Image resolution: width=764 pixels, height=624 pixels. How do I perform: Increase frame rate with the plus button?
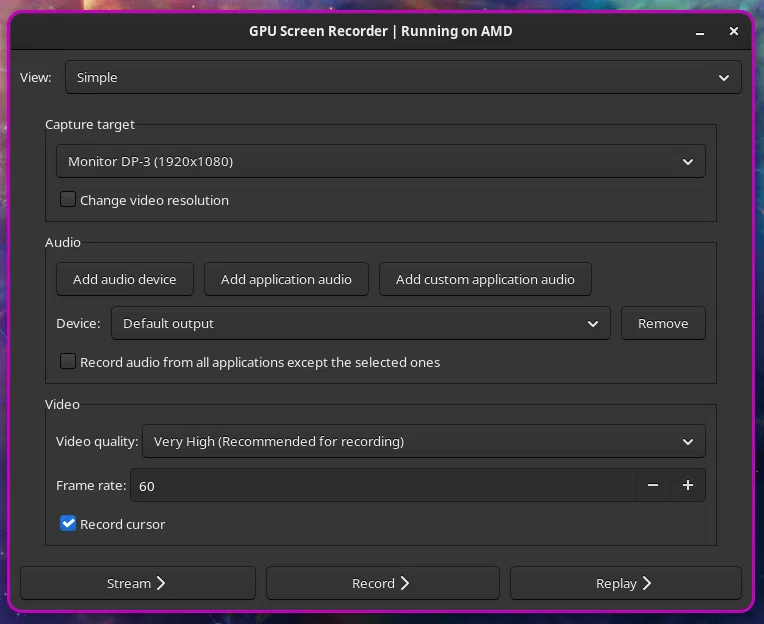click(688, 486)
